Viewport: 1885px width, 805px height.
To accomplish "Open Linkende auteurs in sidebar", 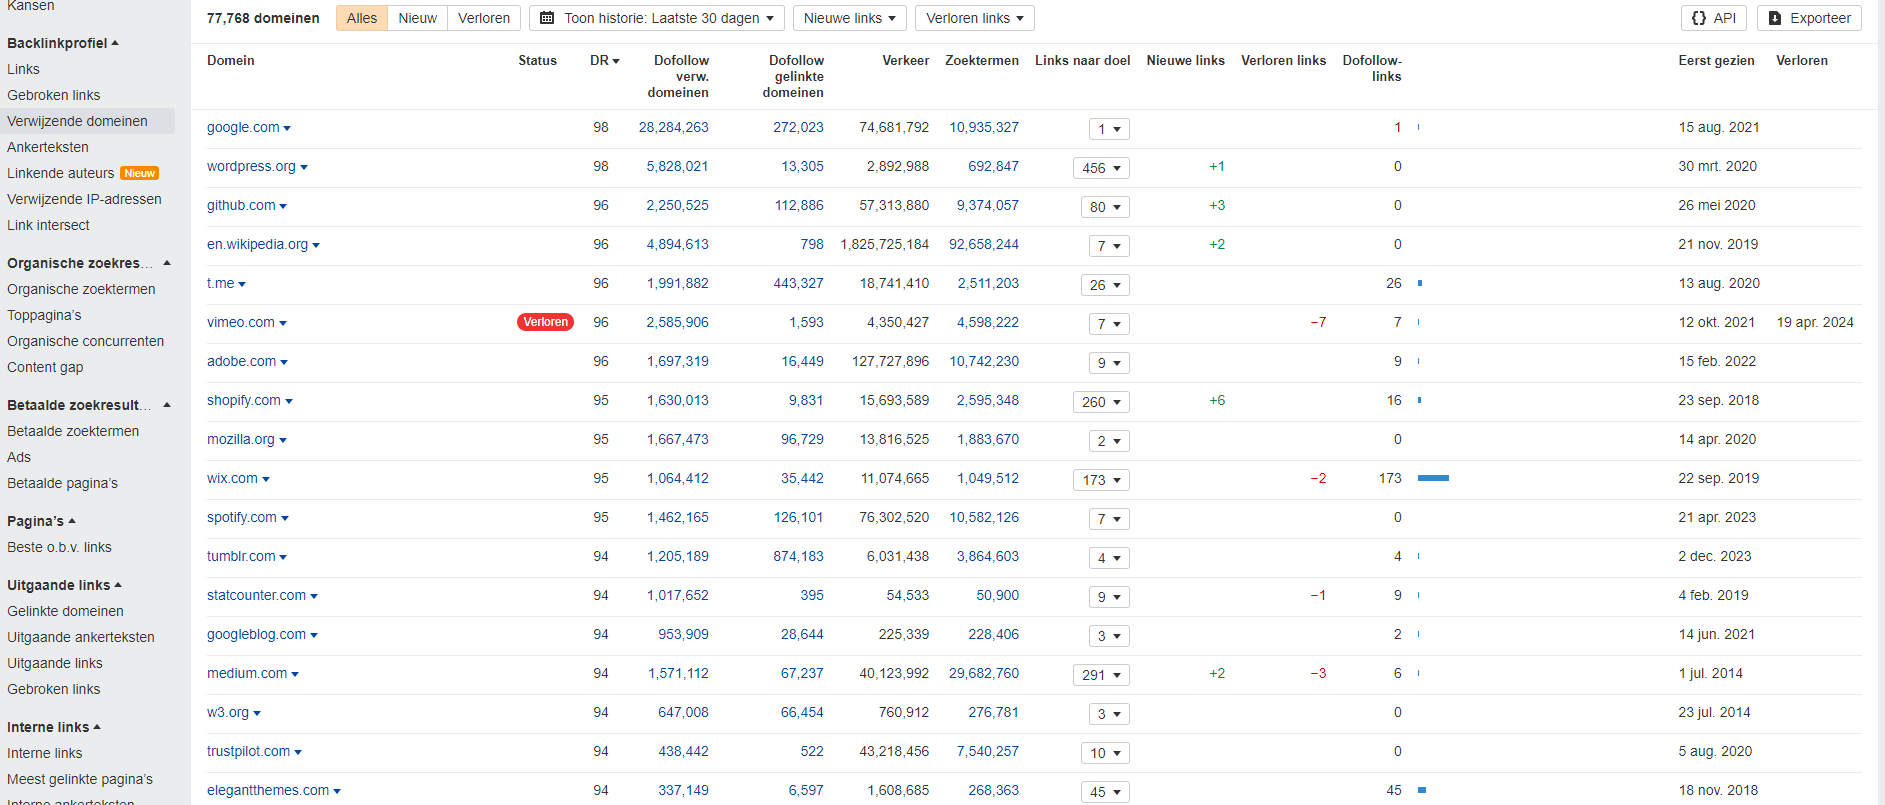I will click(61, 173).
